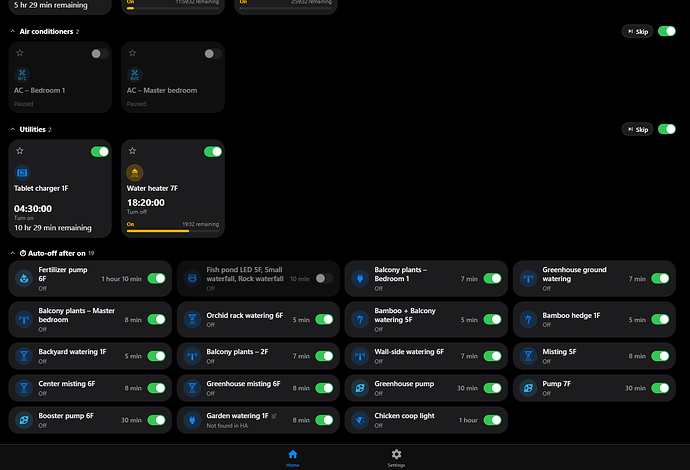Star the Tablet charger 1F card
Screen dimensions: 690x470
(20, 151)
